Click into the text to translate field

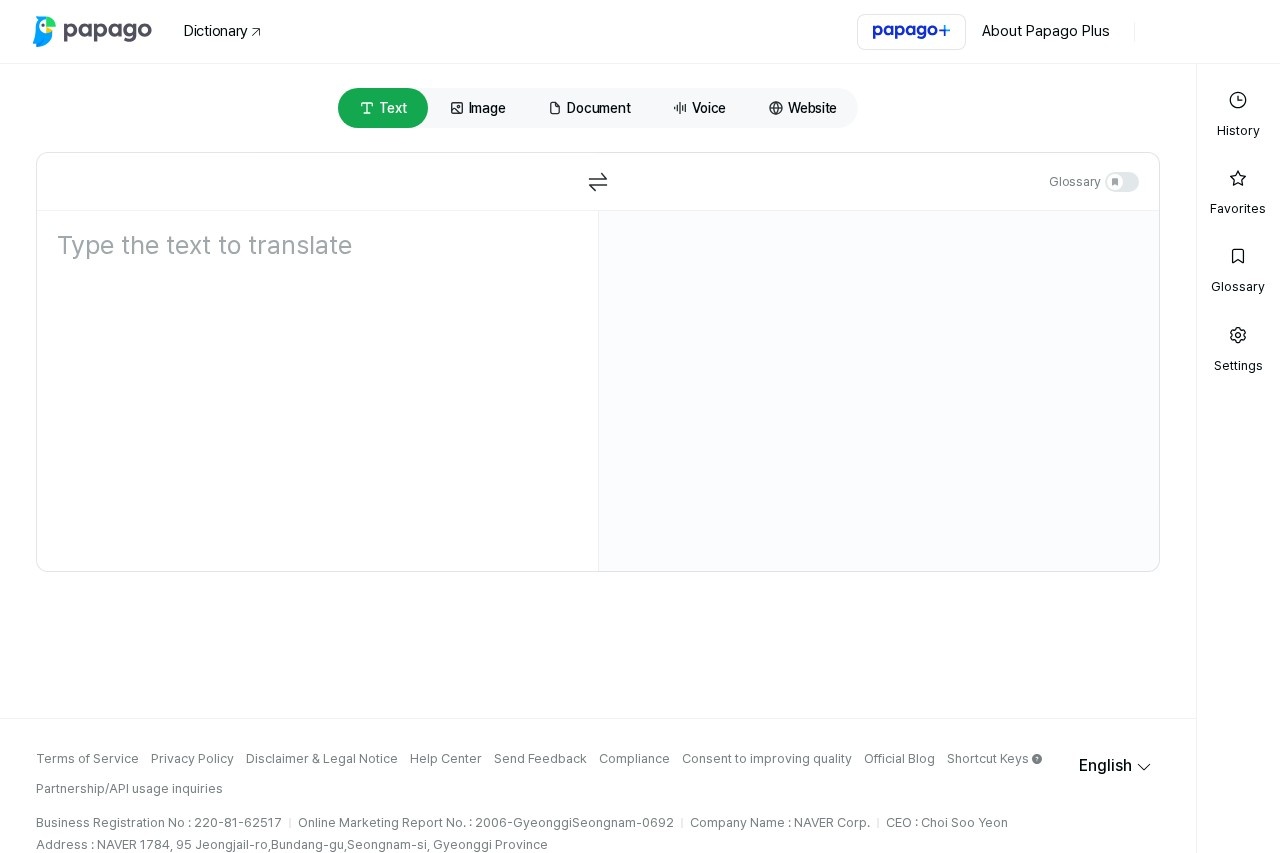point(318,391)
